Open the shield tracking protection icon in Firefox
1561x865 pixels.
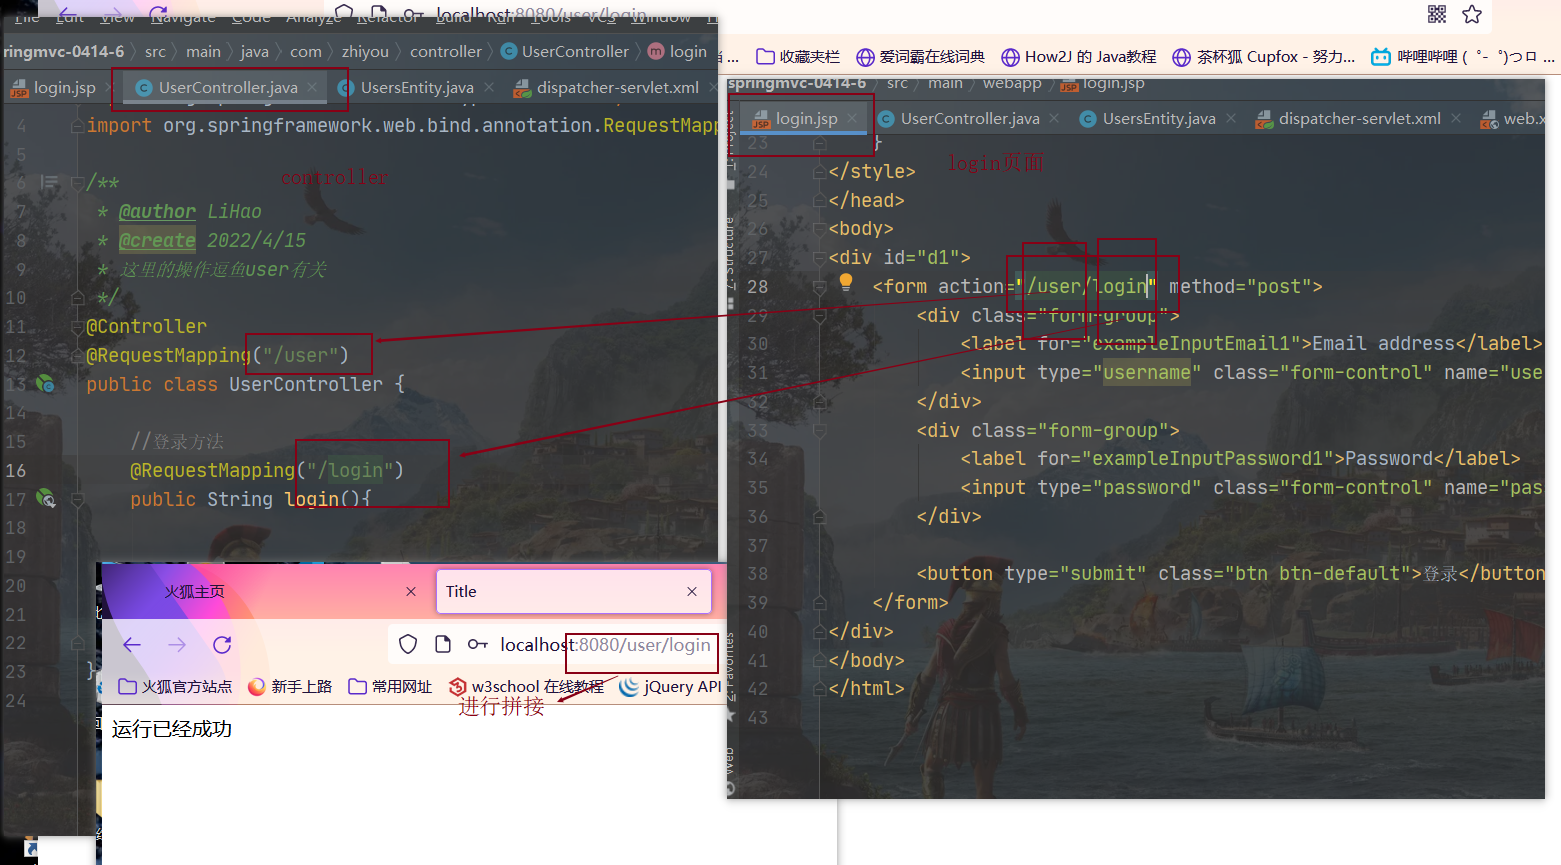point(408,645)
